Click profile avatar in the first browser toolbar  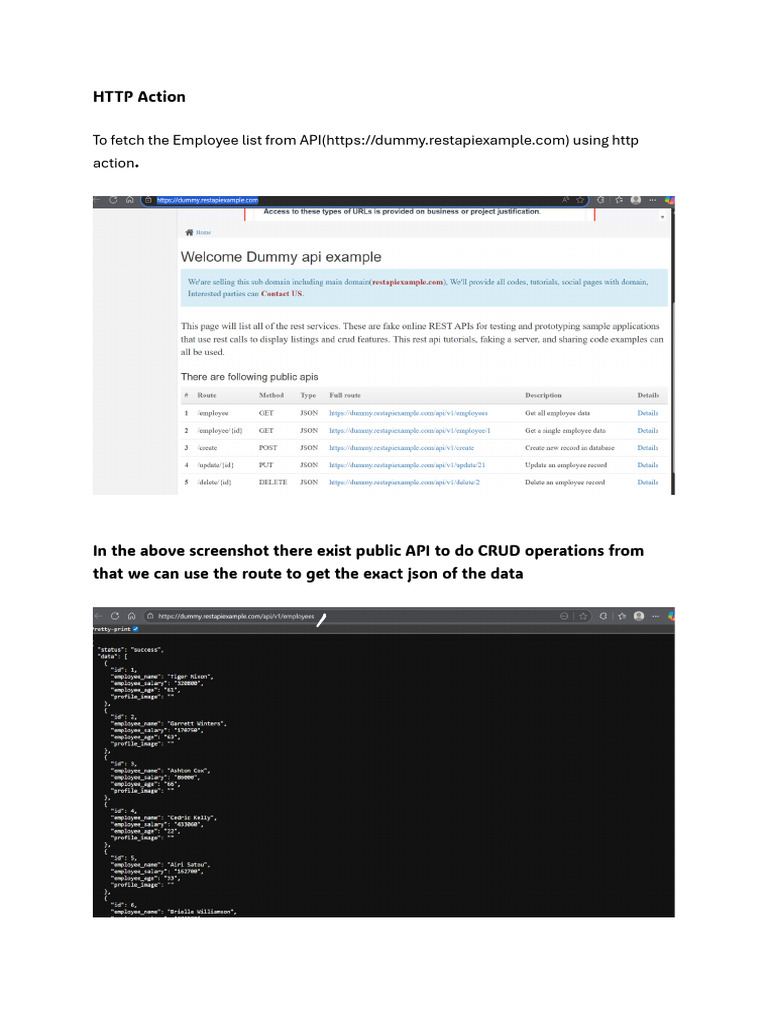(x=635, y=200)
